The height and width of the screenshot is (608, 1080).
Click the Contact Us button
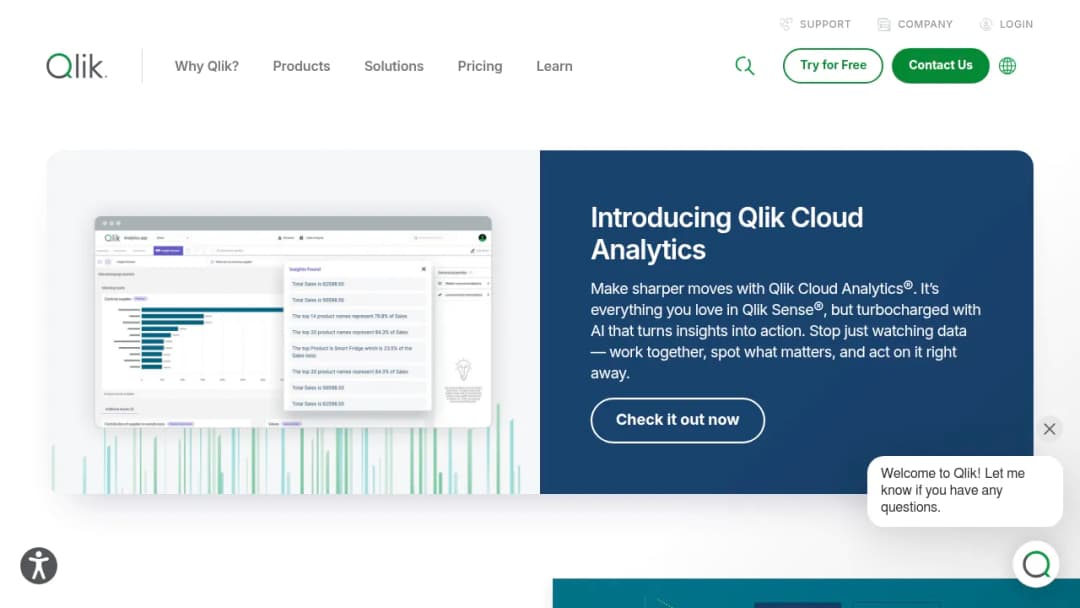940,65
